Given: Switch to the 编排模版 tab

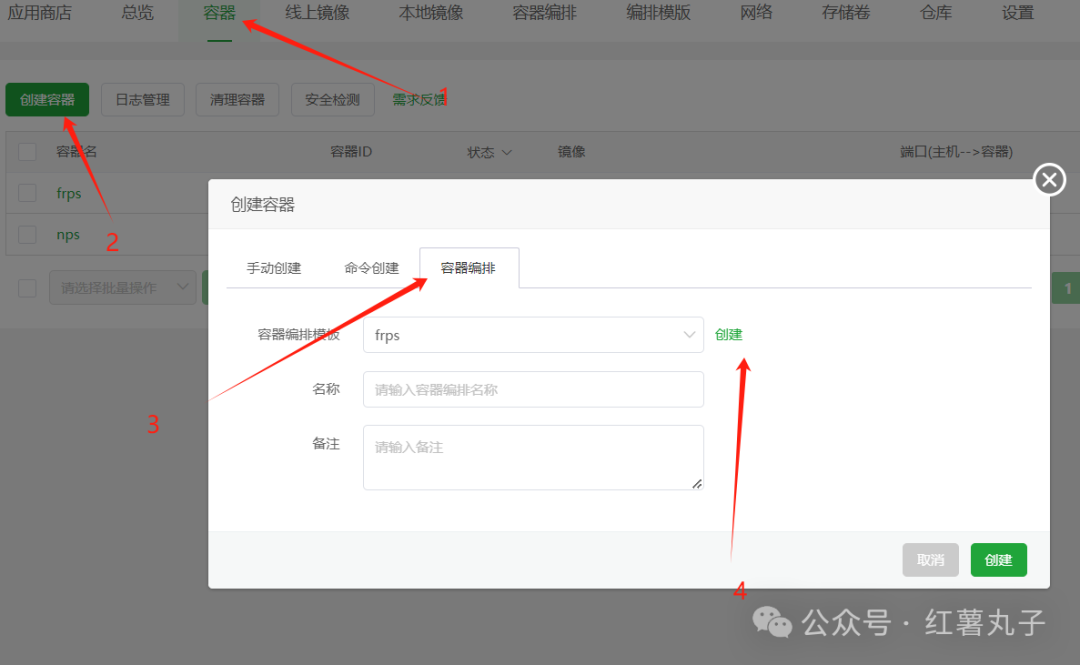Looking at the screenshot, I should tap(658, 13).
